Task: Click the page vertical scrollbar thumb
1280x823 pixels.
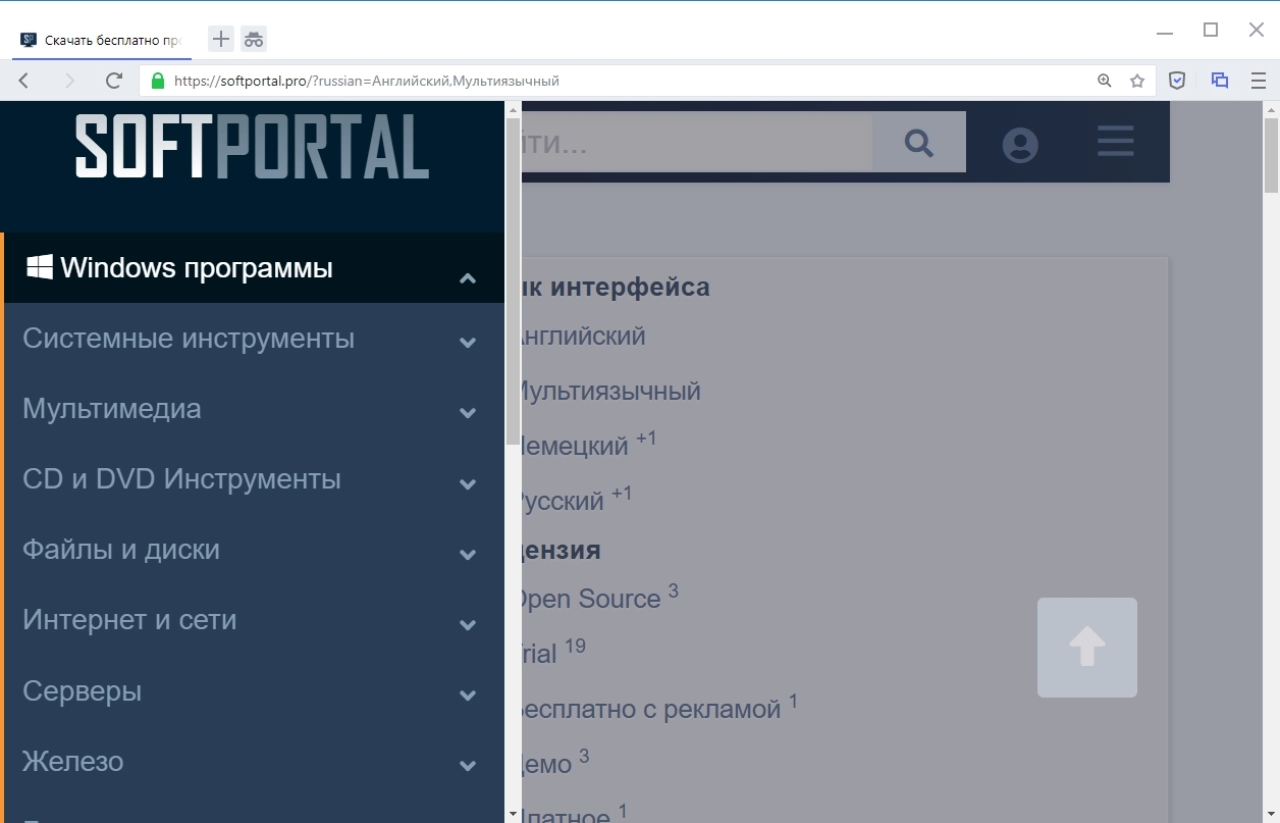Action: 1272,155
